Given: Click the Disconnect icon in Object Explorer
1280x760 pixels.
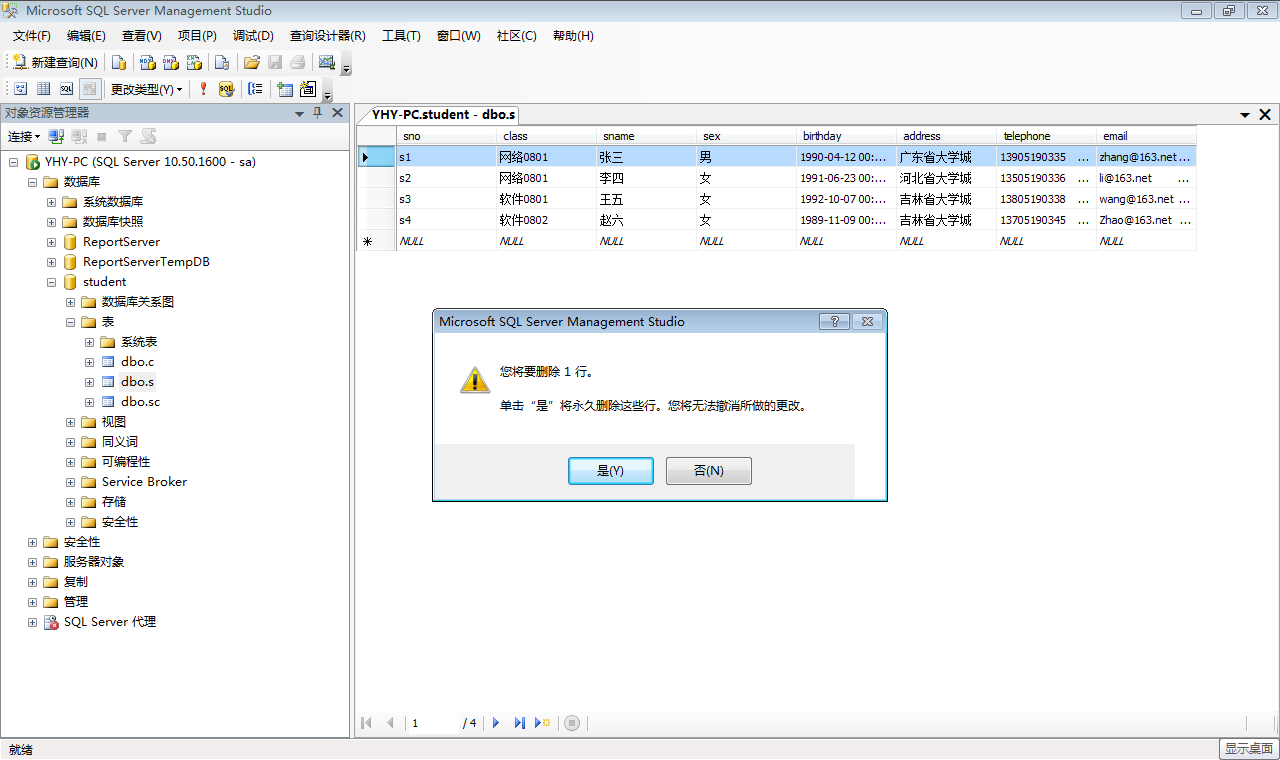Looking at the screenshot, I should [x=79, y=136].
